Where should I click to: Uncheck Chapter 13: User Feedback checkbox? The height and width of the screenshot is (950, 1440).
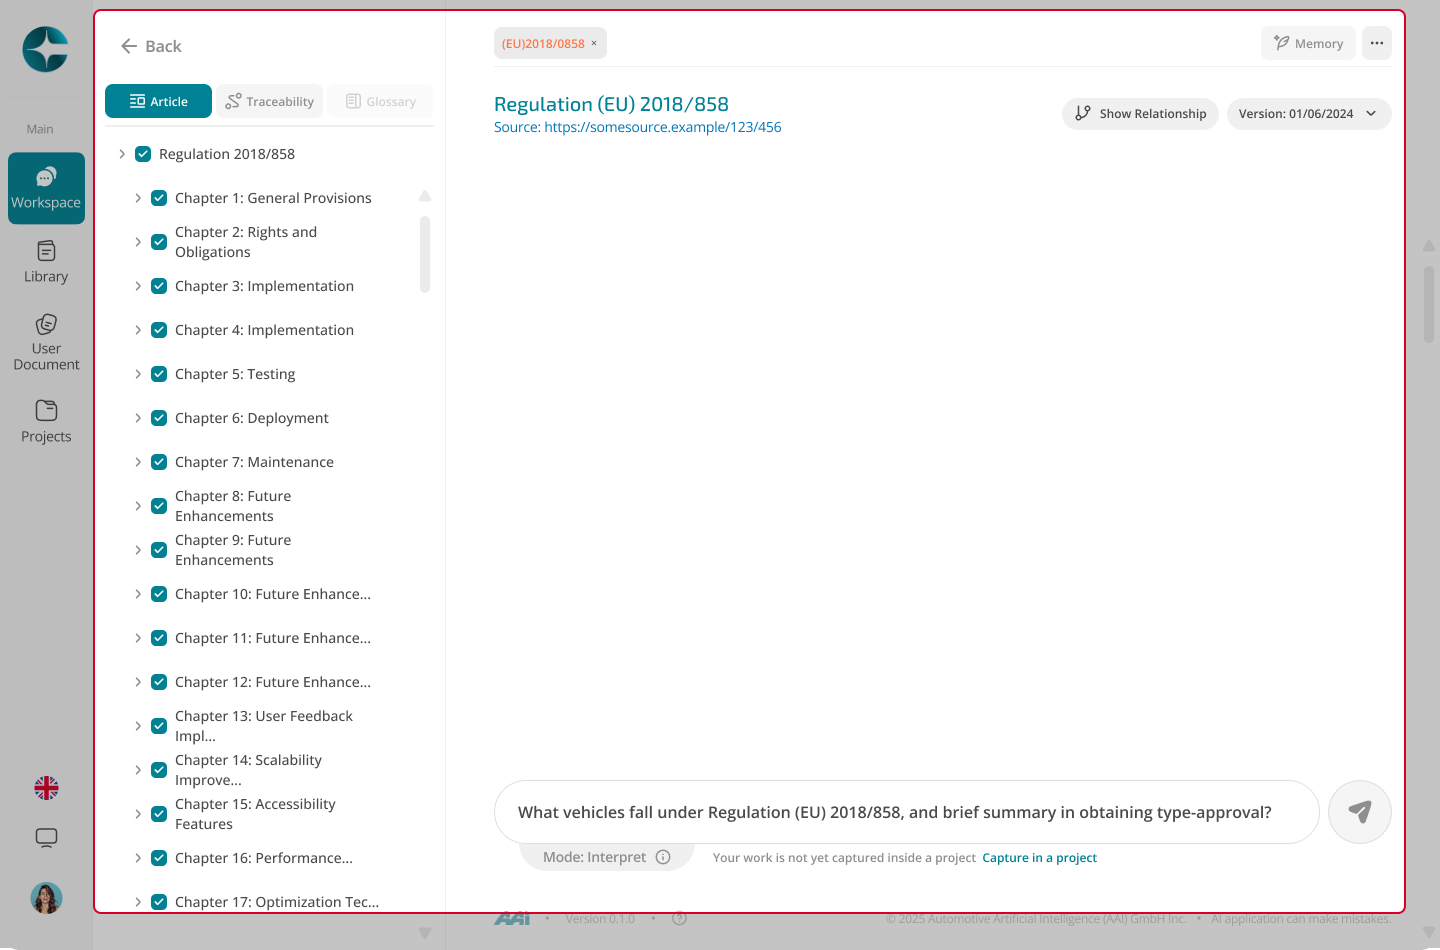coord(159,726)
